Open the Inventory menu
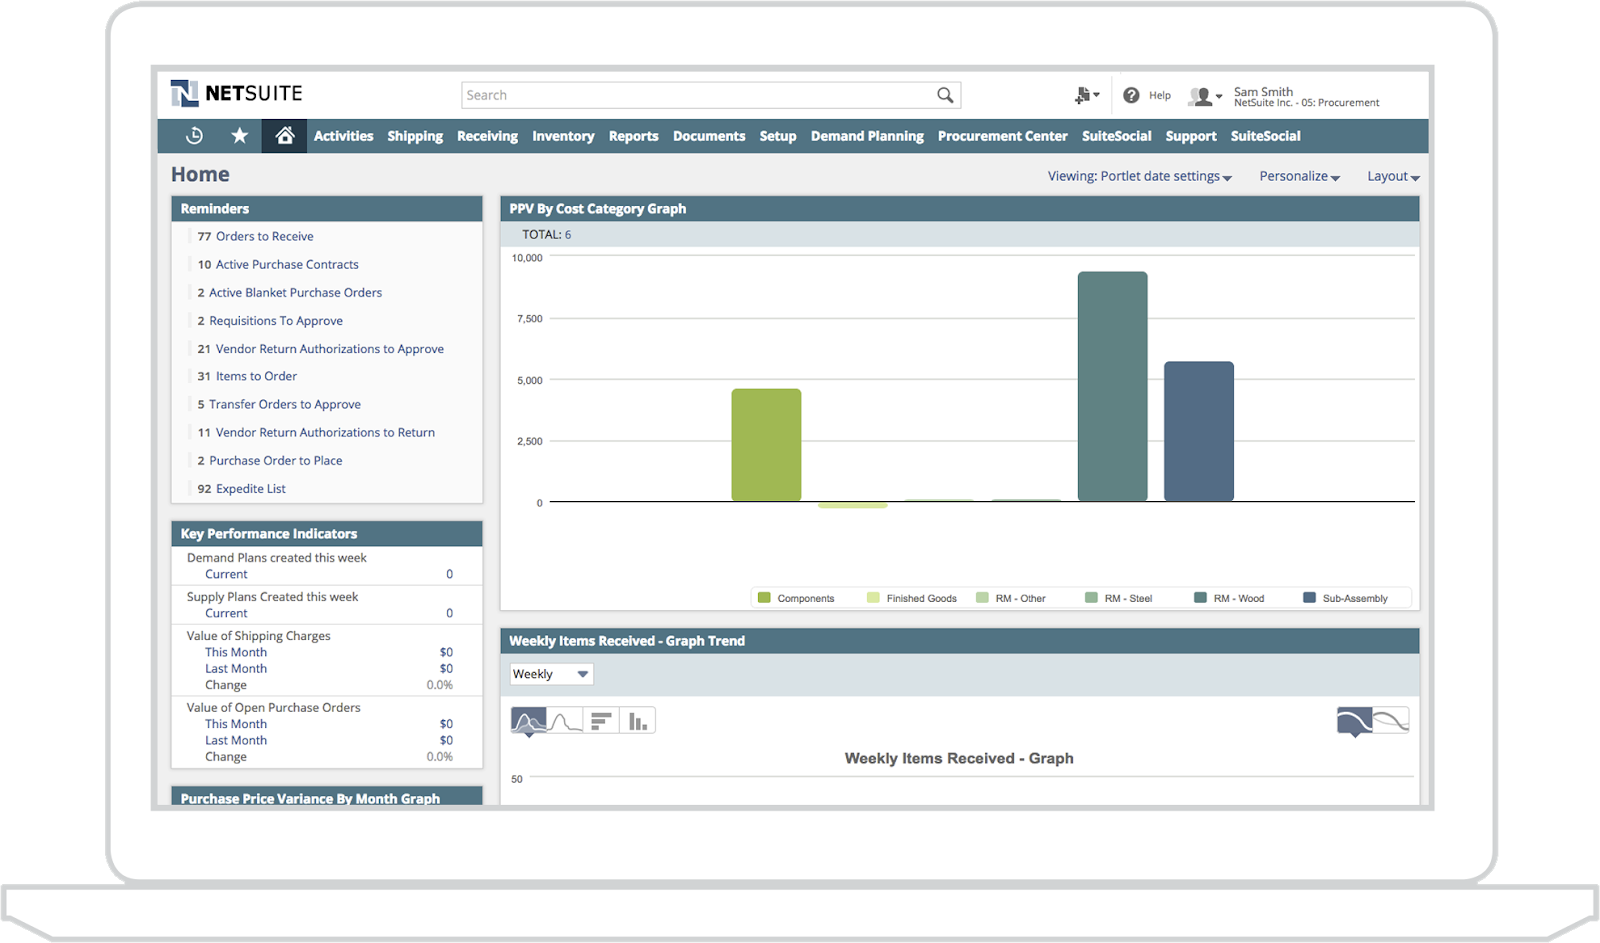The width and height of the screenshot is (1600, 943). [563, 136]
